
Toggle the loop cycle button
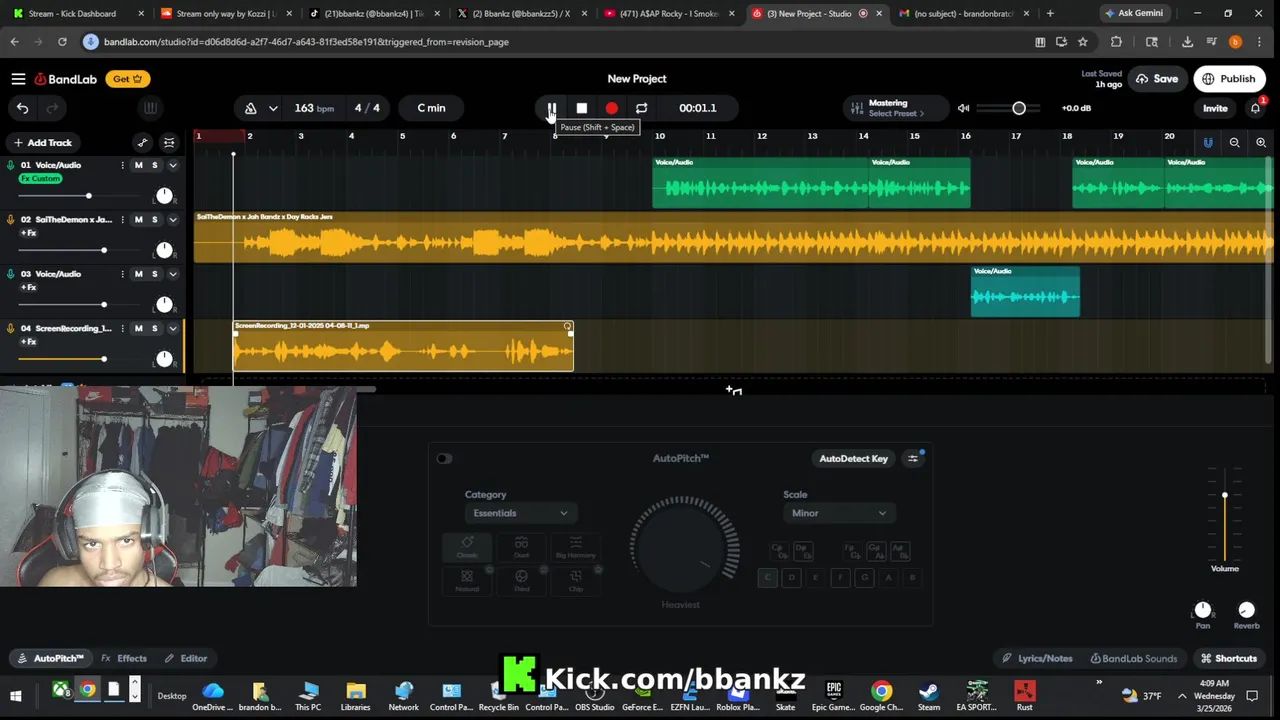point(641,108)
